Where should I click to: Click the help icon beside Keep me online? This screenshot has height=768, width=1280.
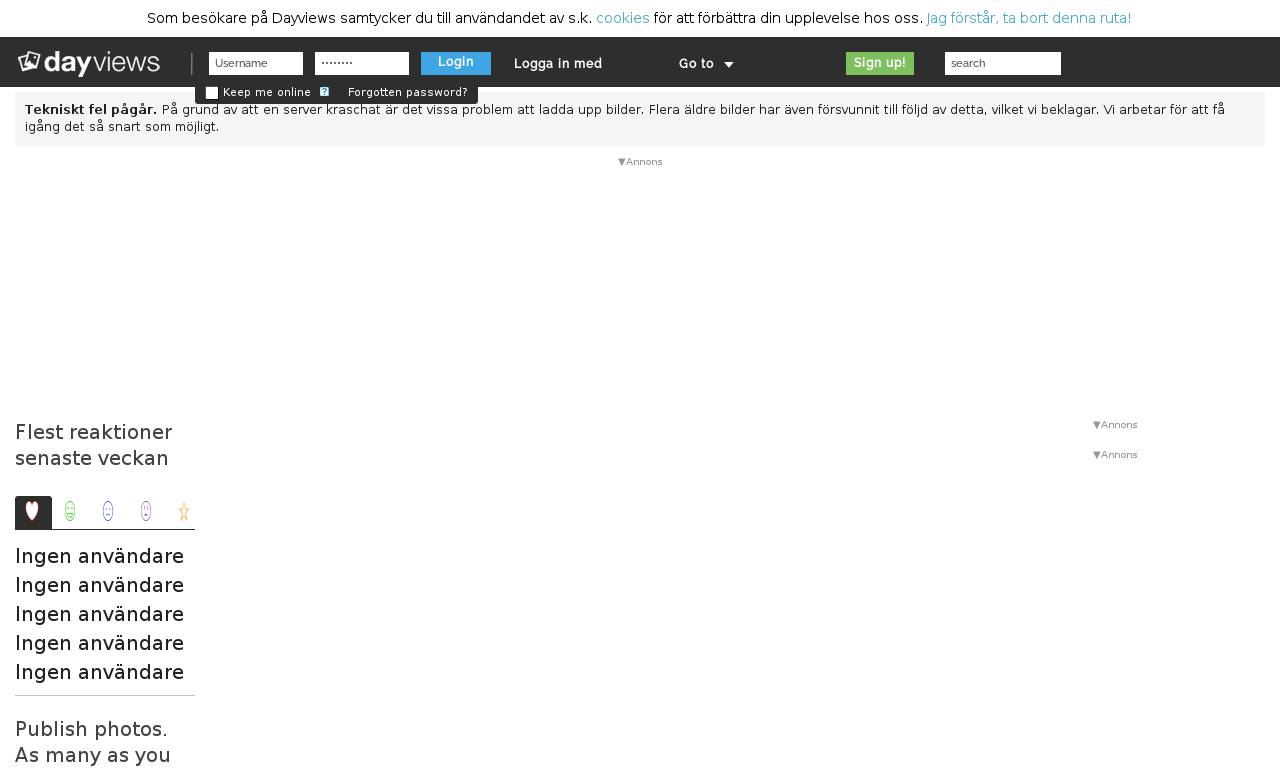coord(324,92)
